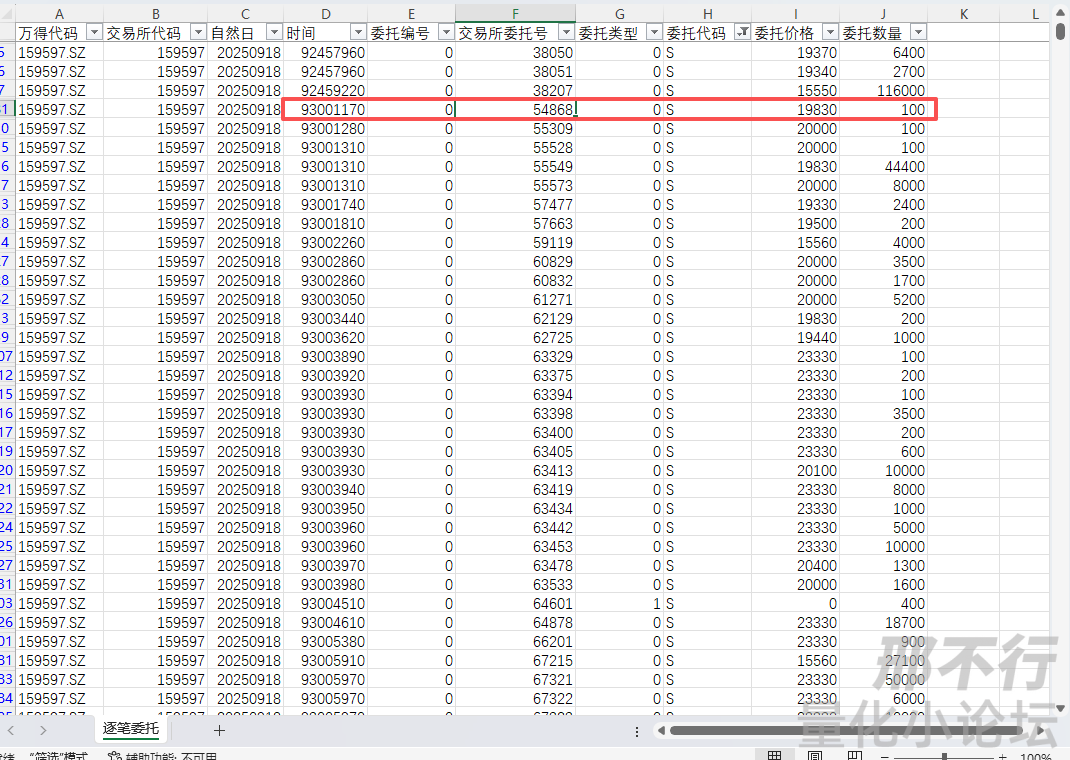The height and width of the screenshot is (760, 1070).
Task: Open the 委托类型 filter dropdown
Action: 654,33
